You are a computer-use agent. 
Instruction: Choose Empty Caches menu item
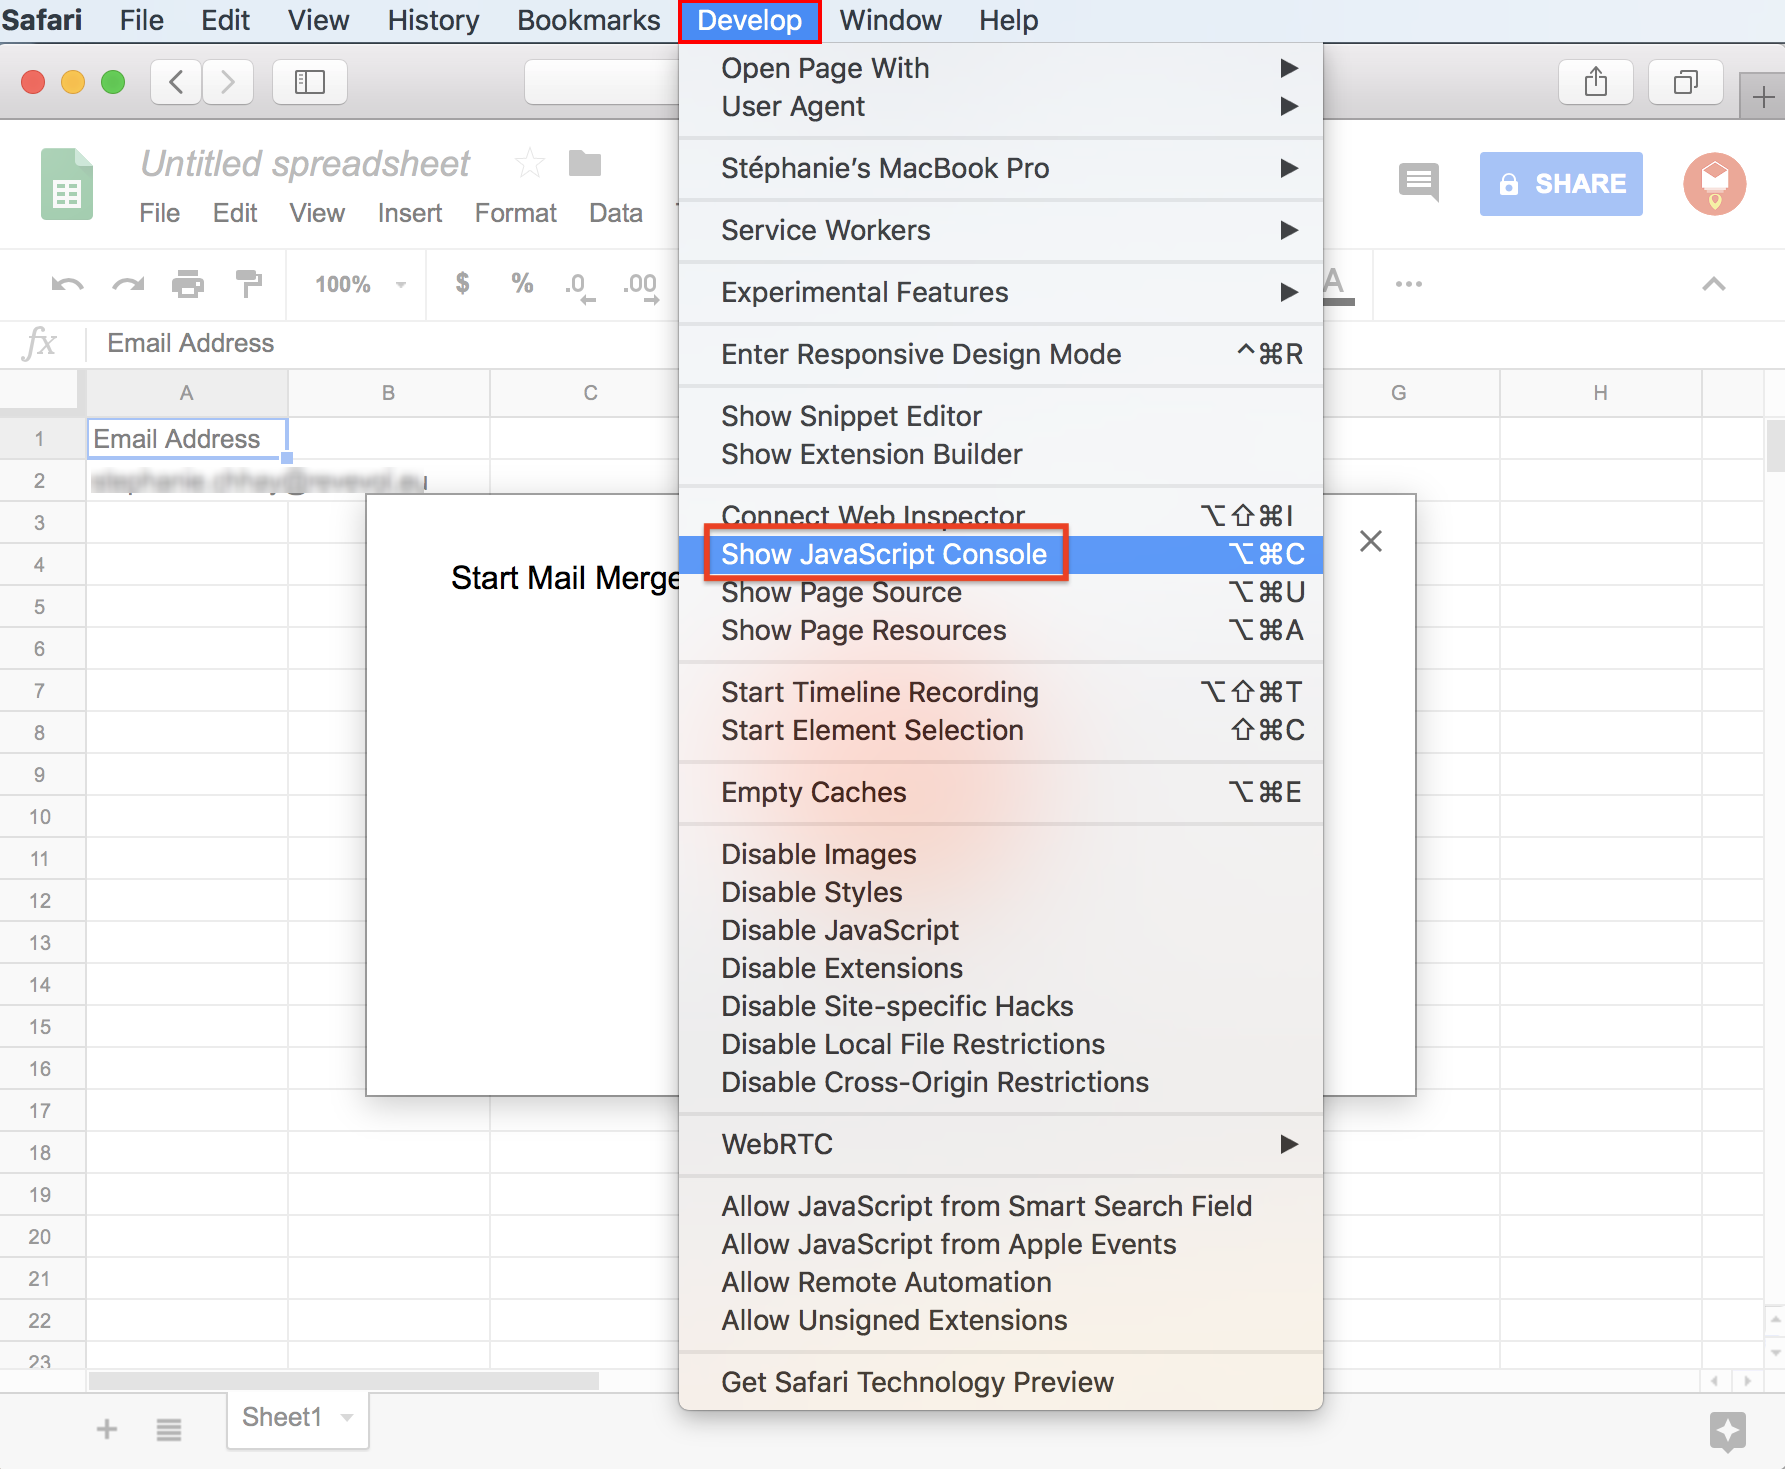point(814,792)
